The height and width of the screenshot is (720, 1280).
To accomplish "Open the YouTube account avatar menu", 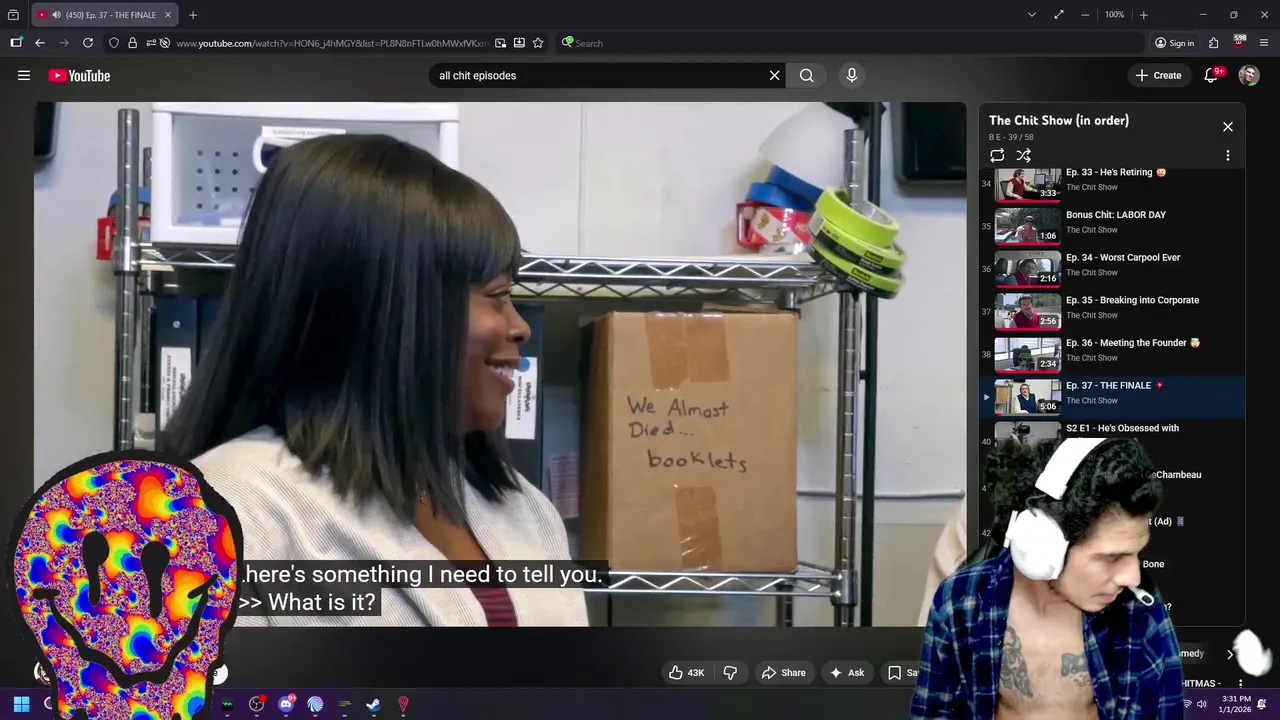I will point(1249,75).
